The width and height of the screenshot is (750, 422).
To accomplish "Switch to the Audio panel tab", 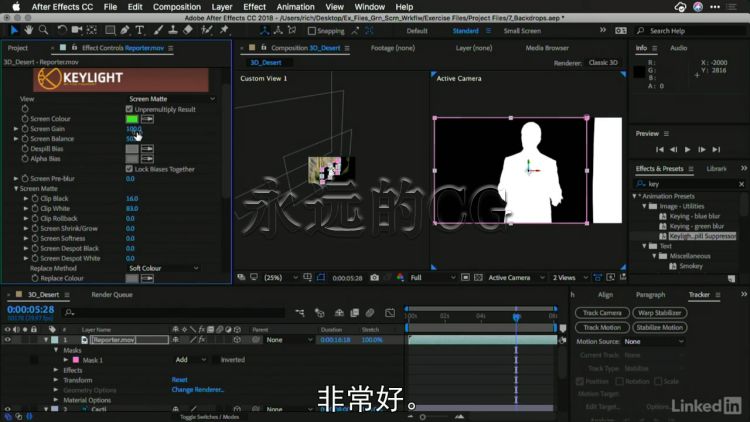I will coord(678,48).
